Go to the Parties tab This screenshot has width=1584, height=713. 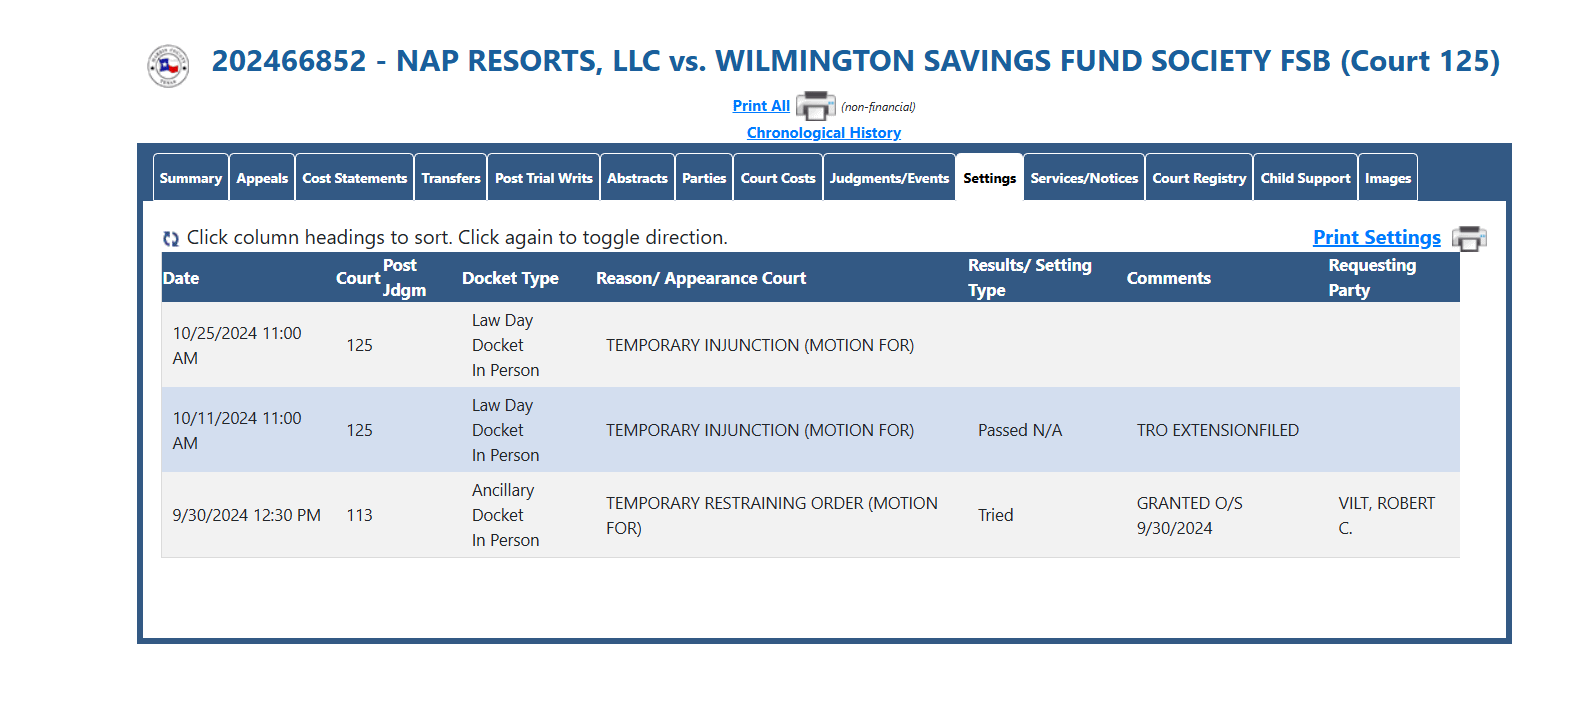[704, 178]
